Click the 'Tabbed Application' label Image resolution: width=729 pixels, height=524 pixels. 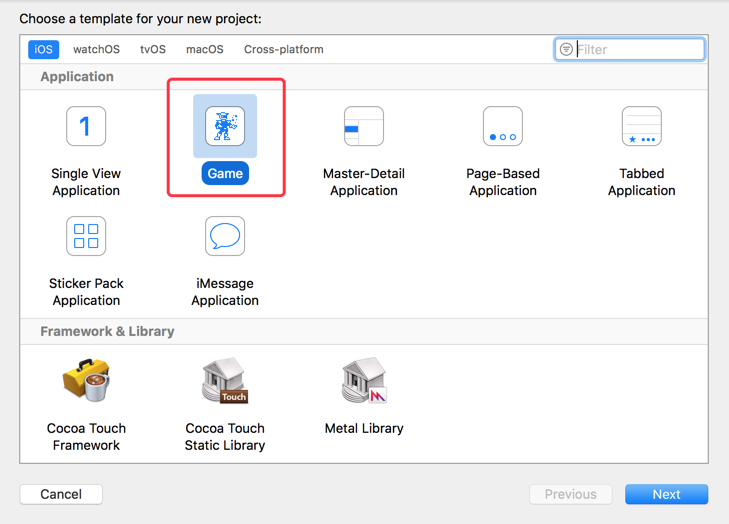pyautogui.click(x=642, y=182)
